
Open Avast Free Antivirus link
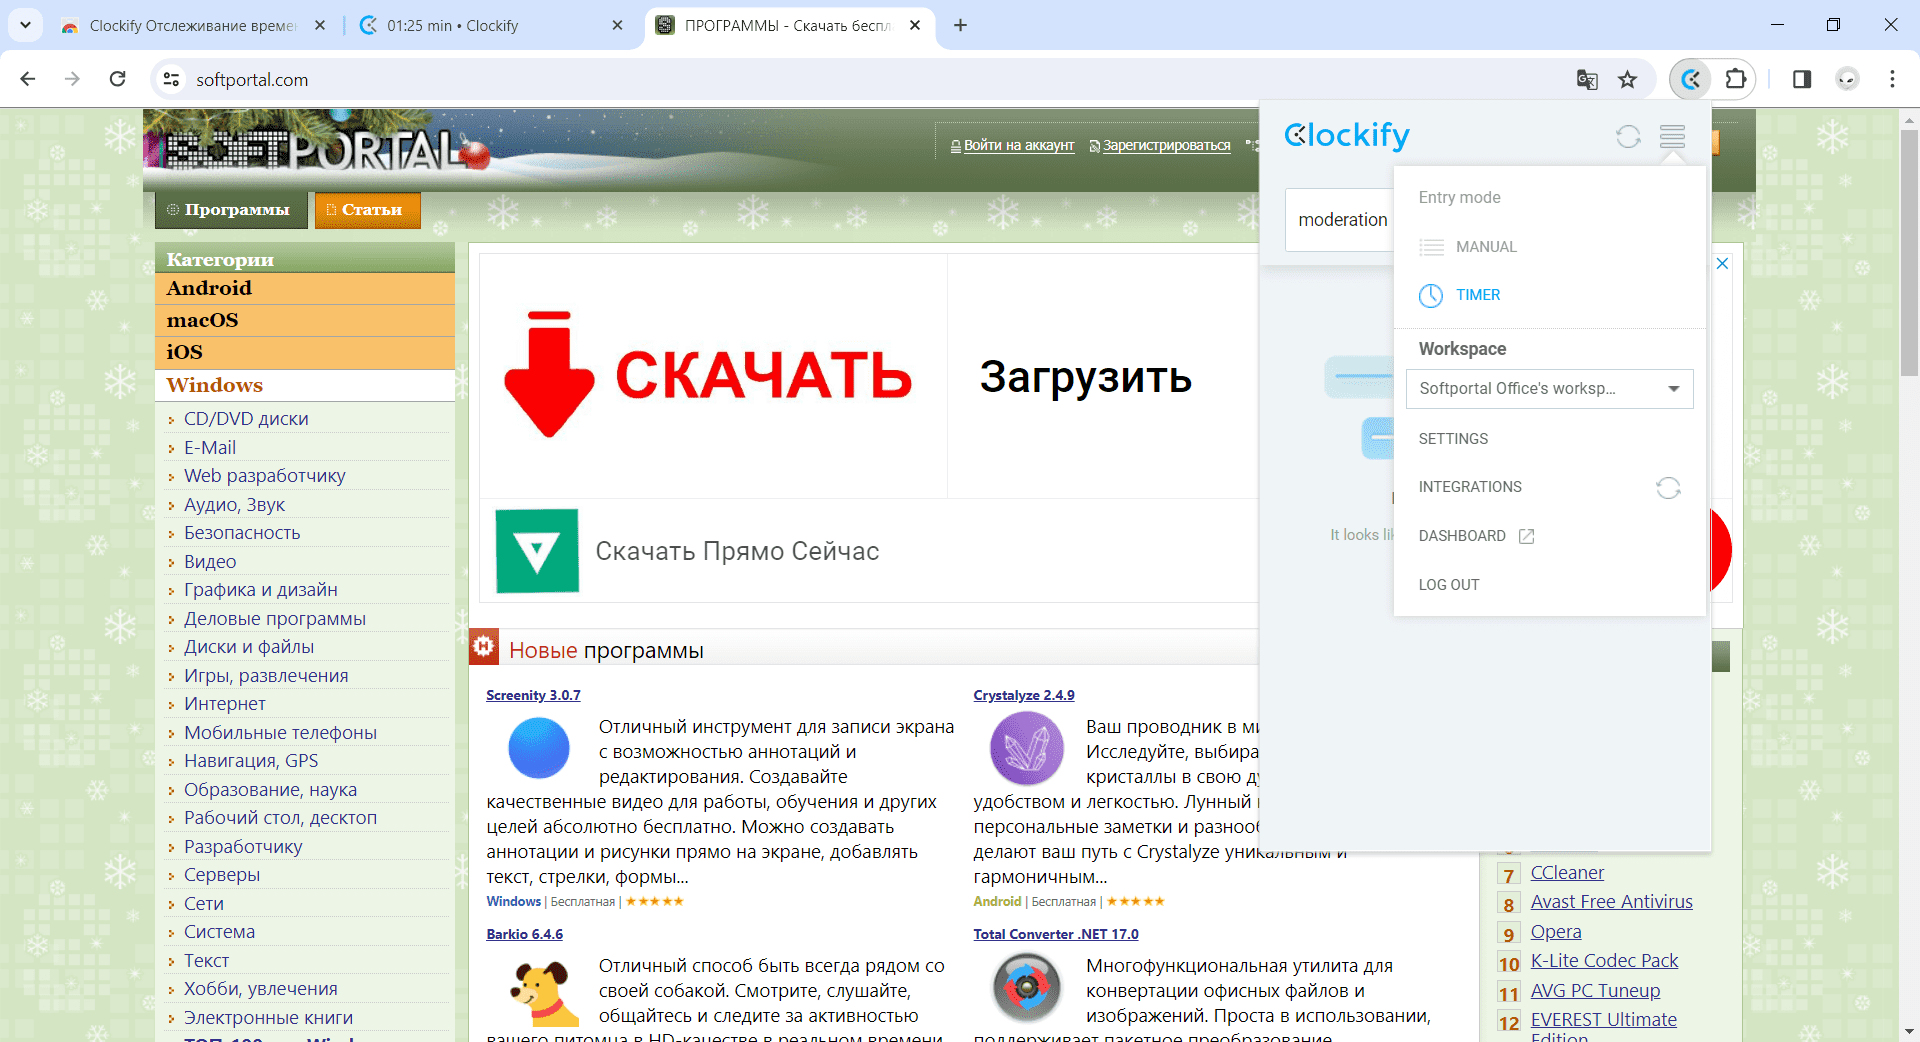(x=1611, y=902)
